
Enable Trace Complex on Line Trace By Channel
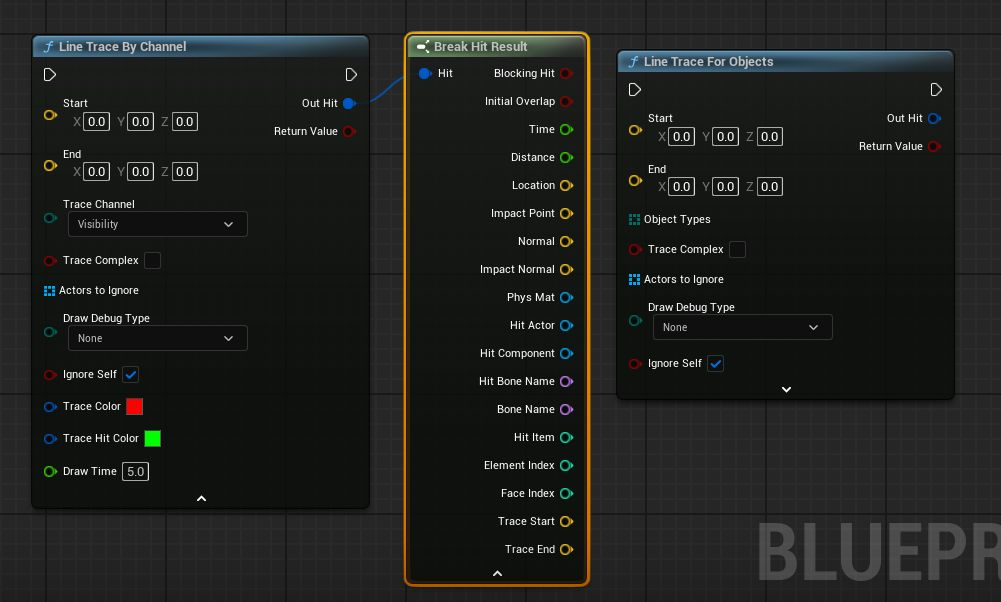[153, 260]
